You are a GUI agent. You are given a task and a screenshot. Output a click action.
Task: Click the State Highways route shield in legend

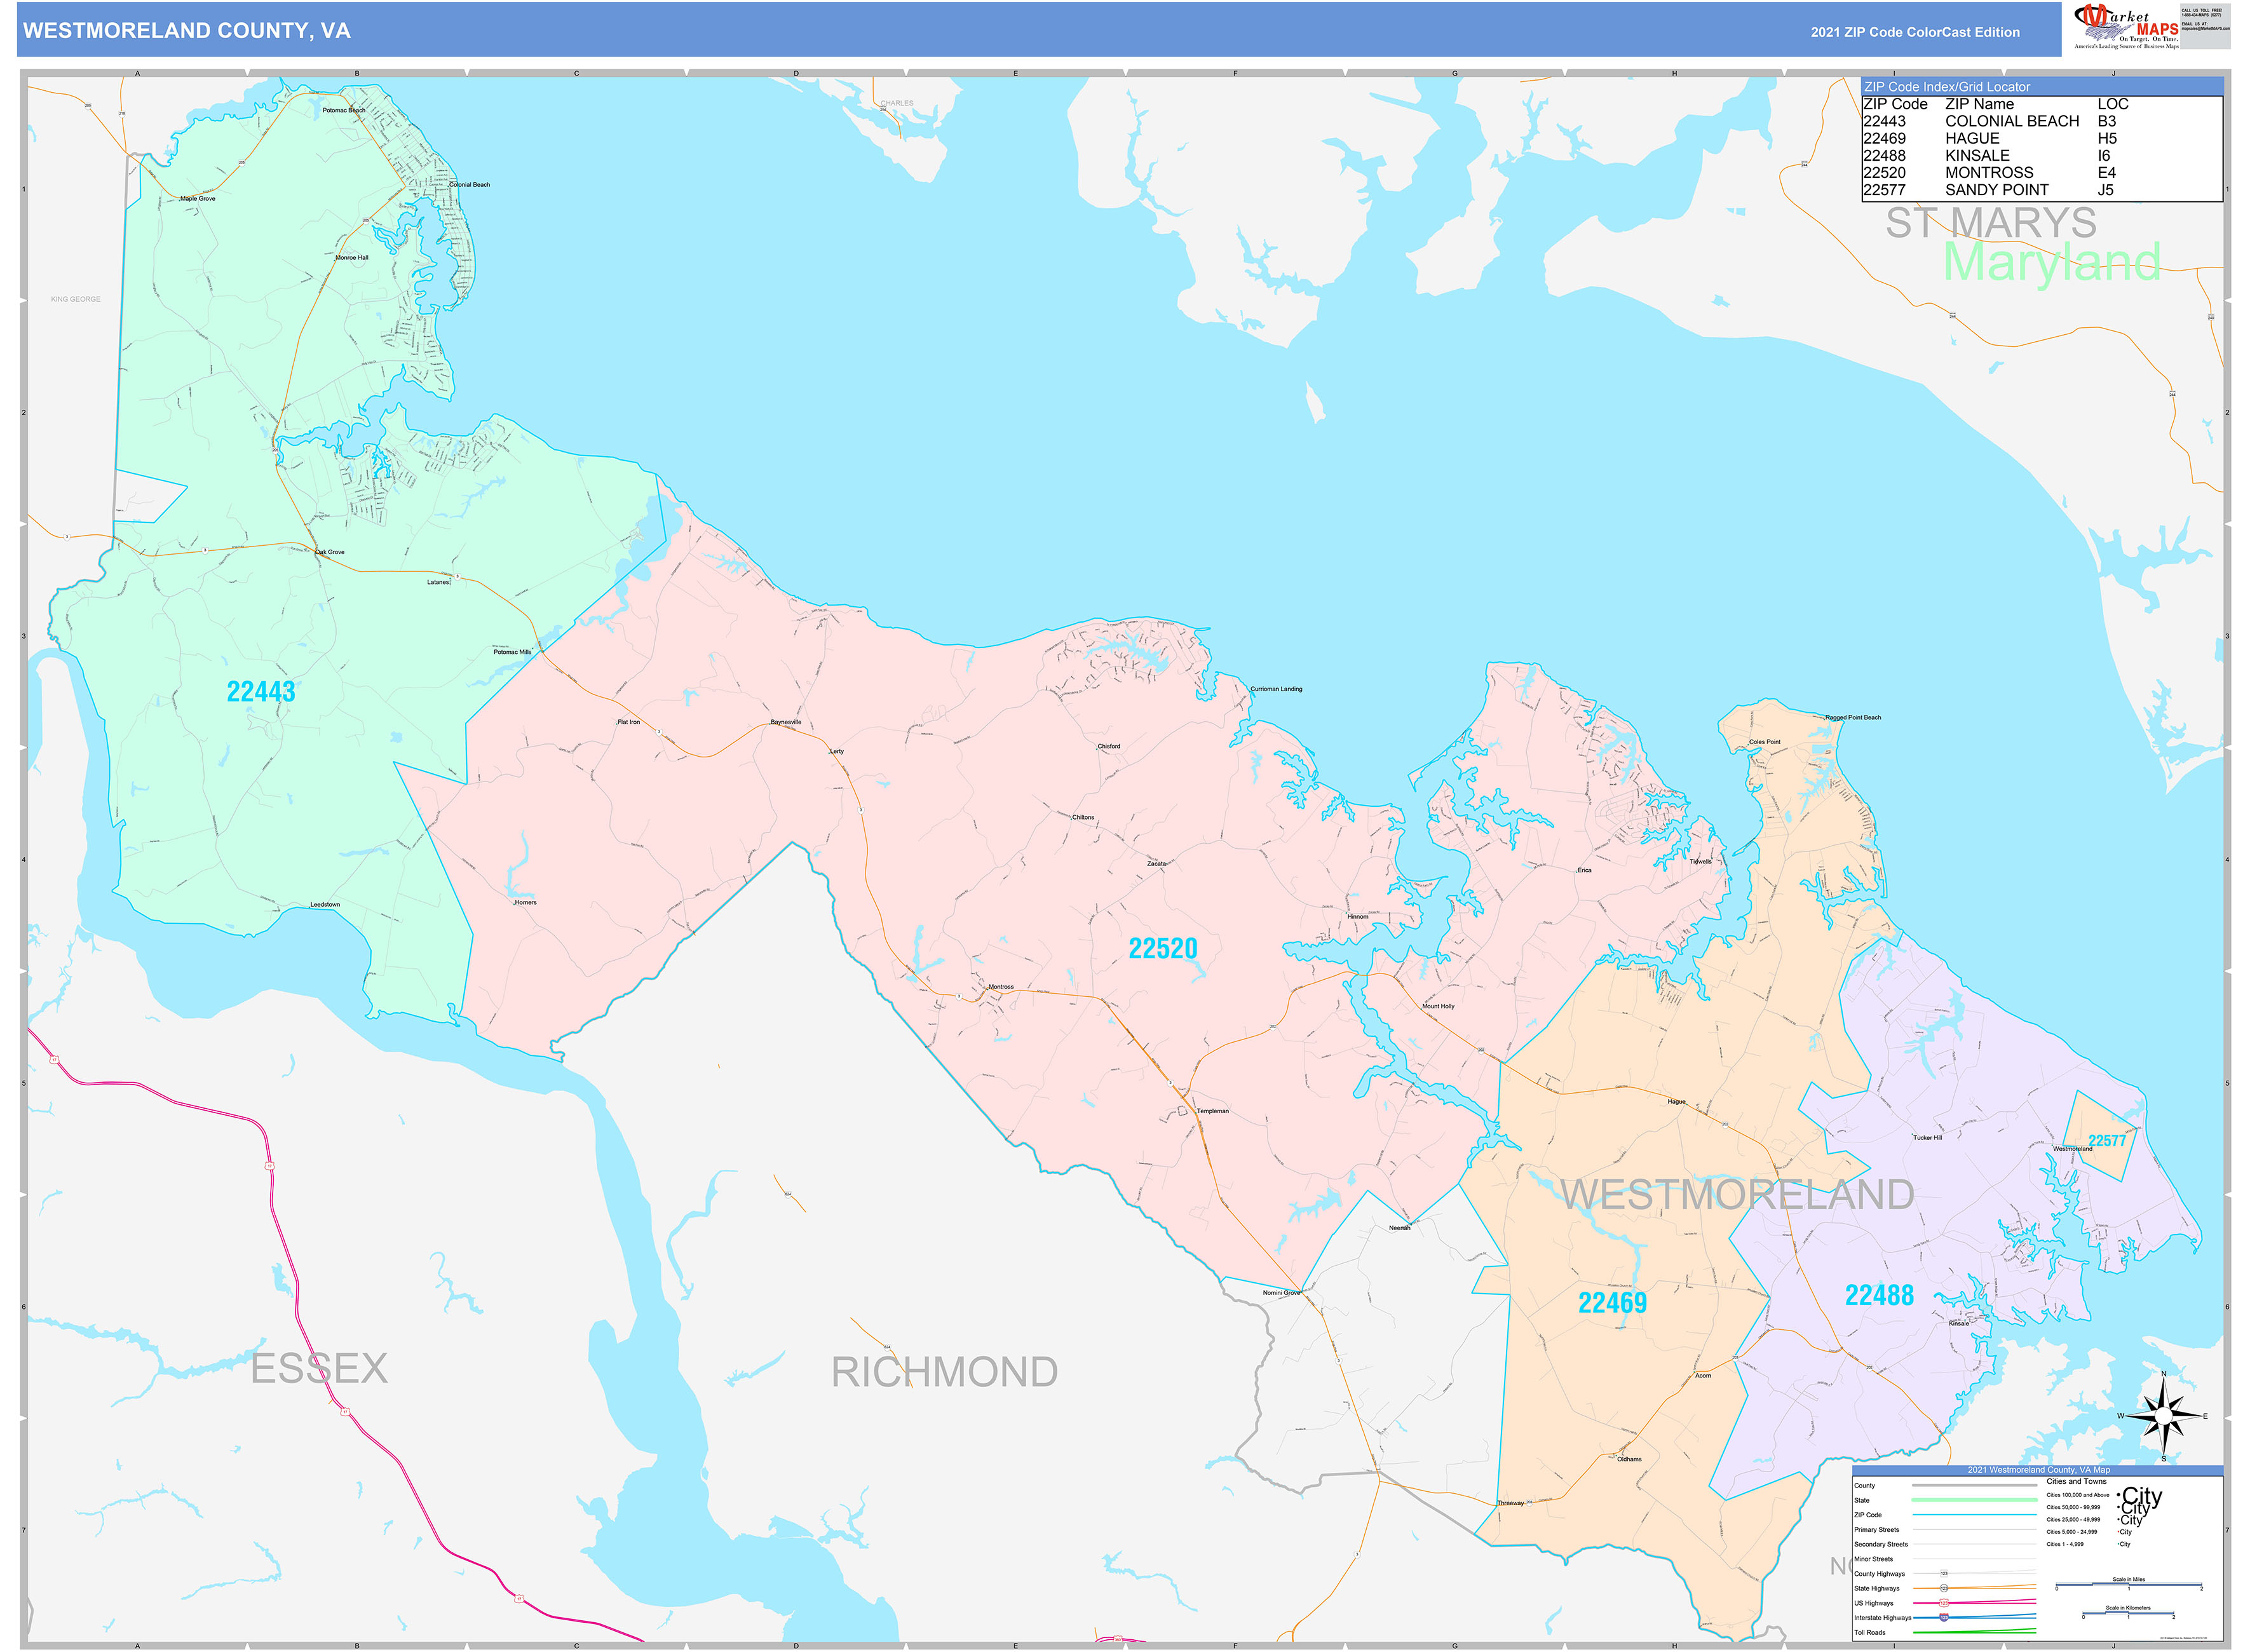pyautogui.click(x=1944, y=1588)
